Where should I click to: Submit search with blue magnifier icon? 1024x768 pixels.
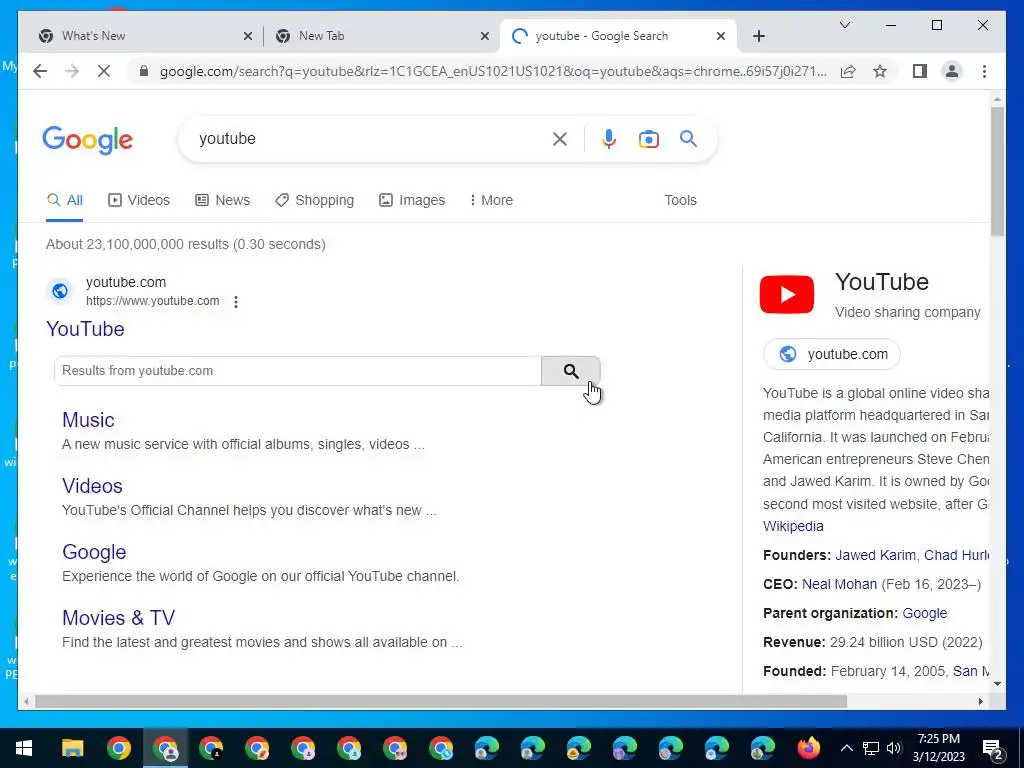click(688, 138)
